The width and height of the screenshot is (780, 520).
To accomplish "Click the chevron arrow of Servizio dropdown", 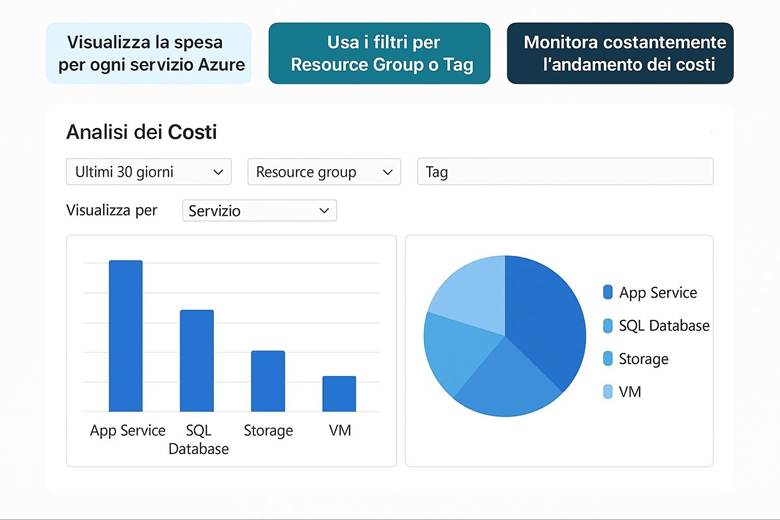I will point(324,210).
